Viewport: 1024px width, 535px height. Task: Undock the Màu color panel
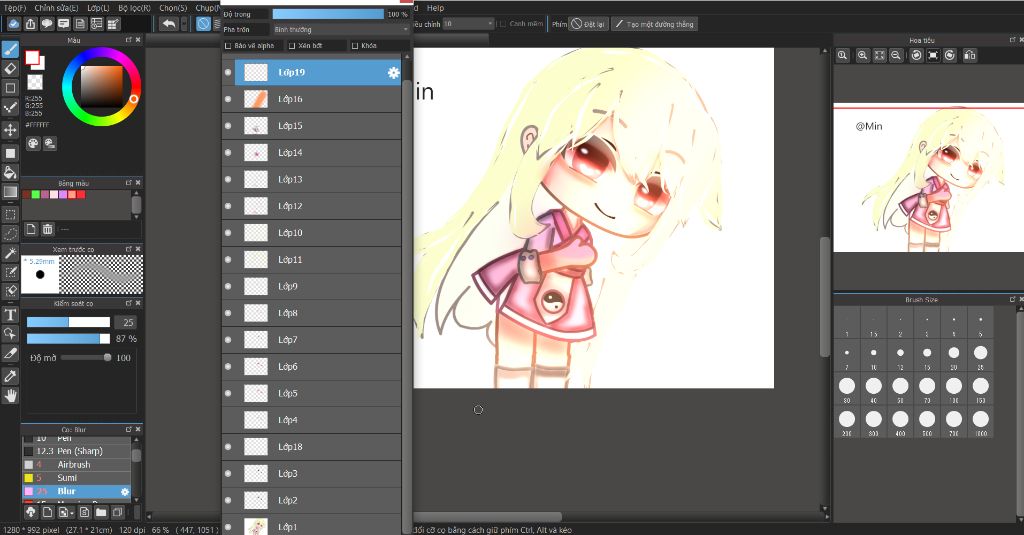[129, 40]
